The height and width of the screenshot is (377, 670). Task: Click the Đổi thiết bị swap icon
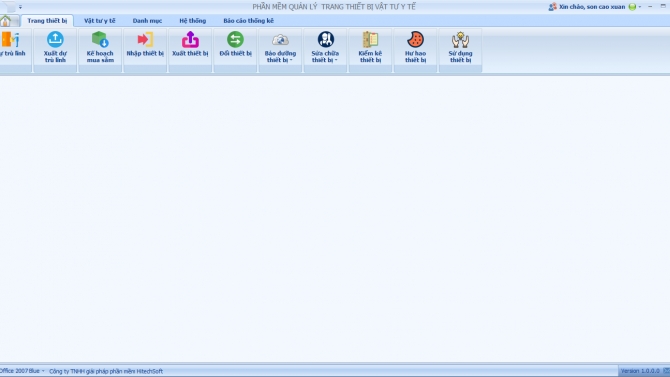[x=235, y=39]
